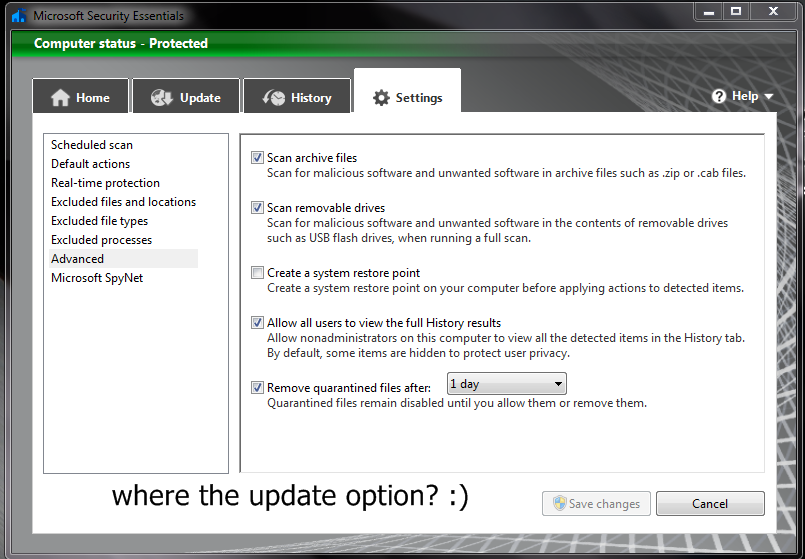Click the Save changes button
This screenshot has width=805, height=559.
pos(596,504)
